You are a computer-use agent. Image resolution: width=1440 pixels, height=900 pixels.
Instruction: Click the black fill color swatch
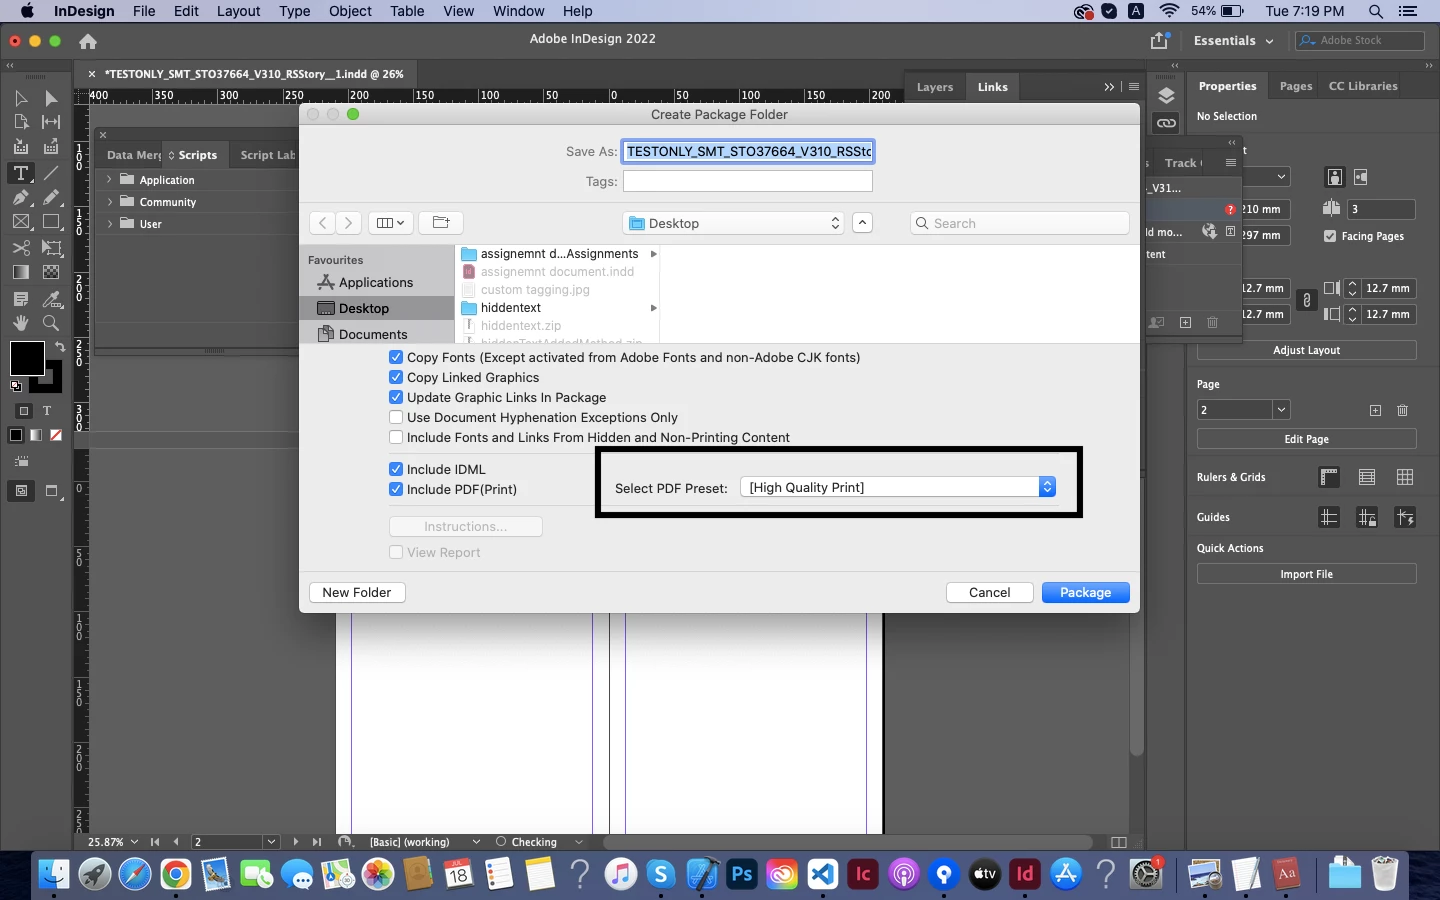pyautogui.click(x=26, y=358)
